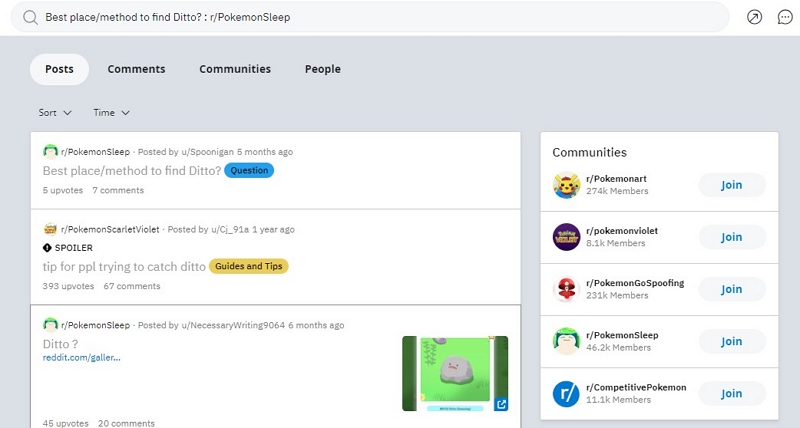
Task: Open r/Pokemonart Pikachu avatar
Action: tap(566, 185)
